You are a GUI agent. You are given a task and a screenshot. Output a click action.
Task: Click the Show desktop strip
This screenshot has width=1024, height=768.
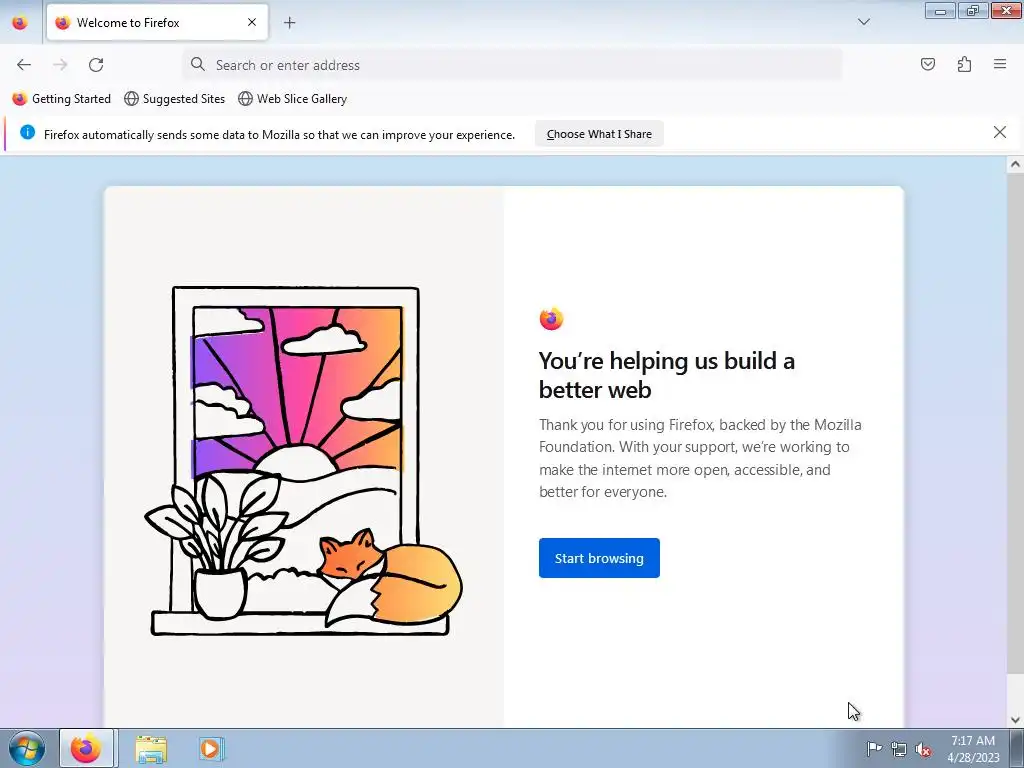coord(1017,748)
